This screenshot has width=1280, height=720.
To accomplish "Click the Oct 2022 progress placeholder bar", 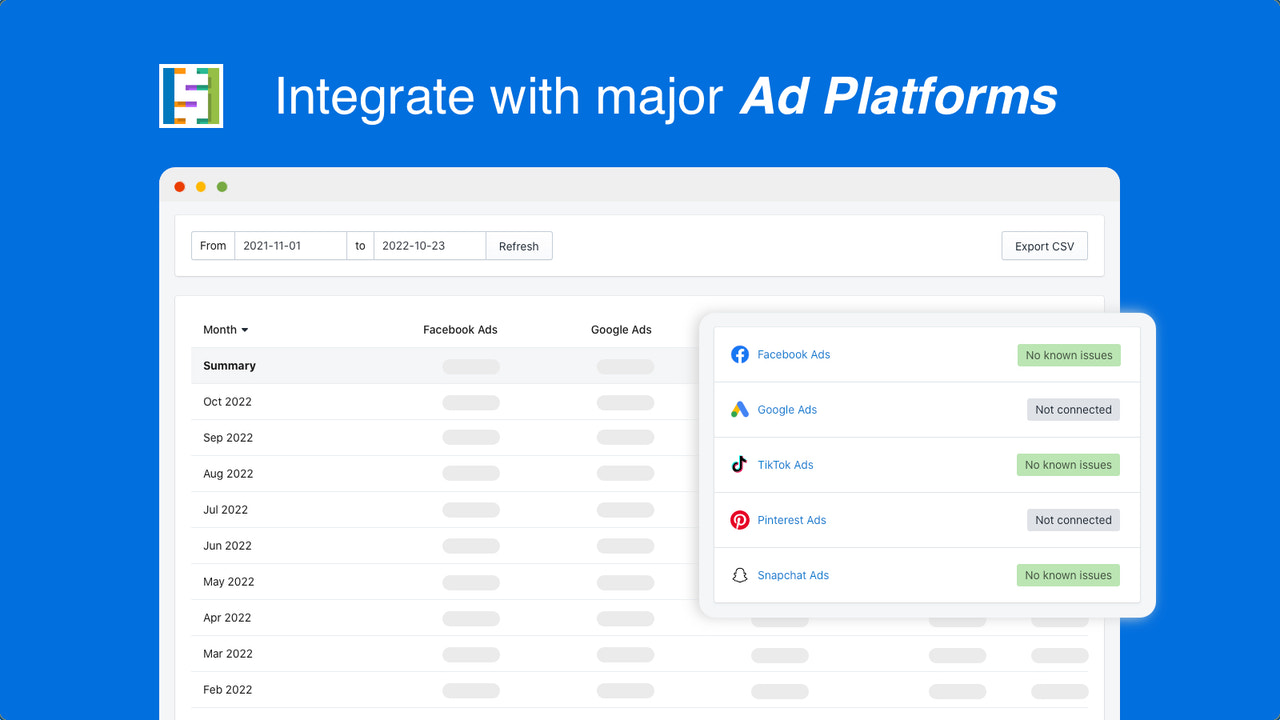I will (471, 402).
